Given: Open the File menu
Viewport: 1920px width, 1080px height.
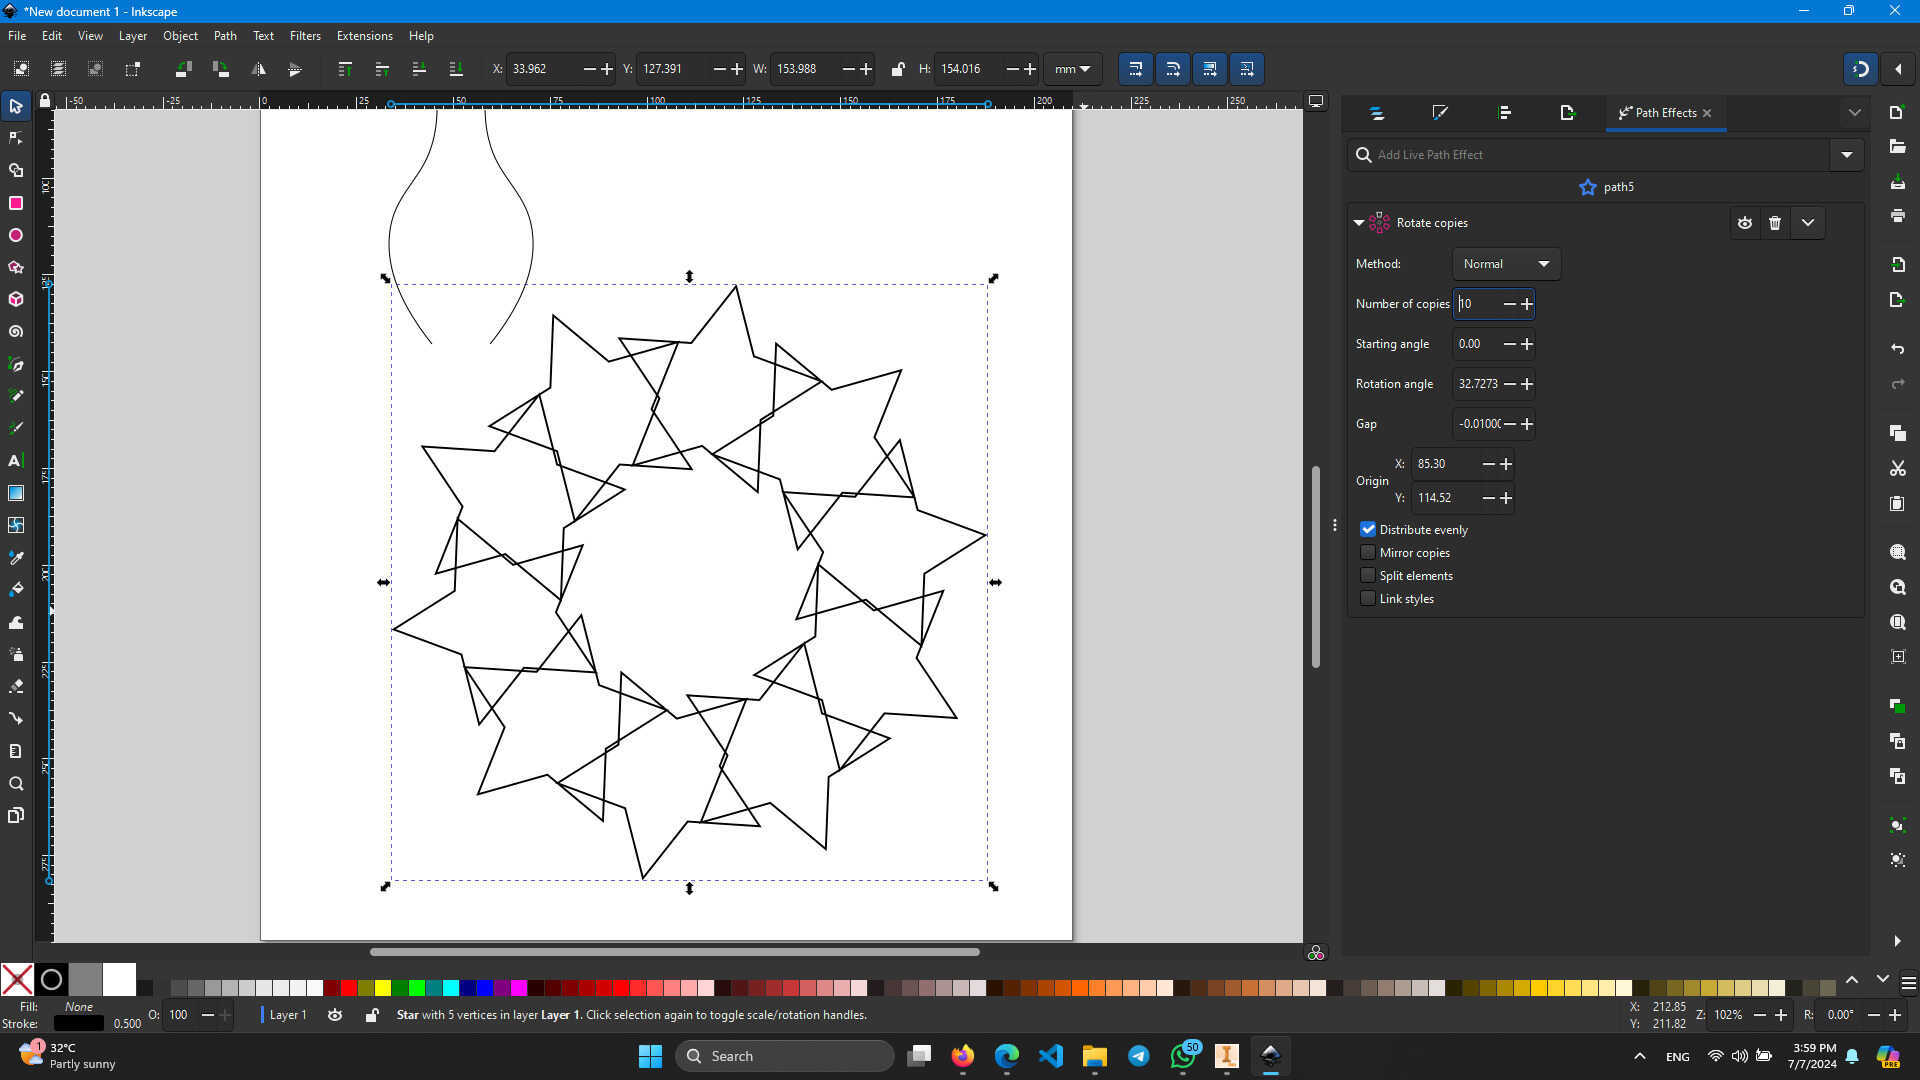Looking at the screenshot, I should click(17, 35).
